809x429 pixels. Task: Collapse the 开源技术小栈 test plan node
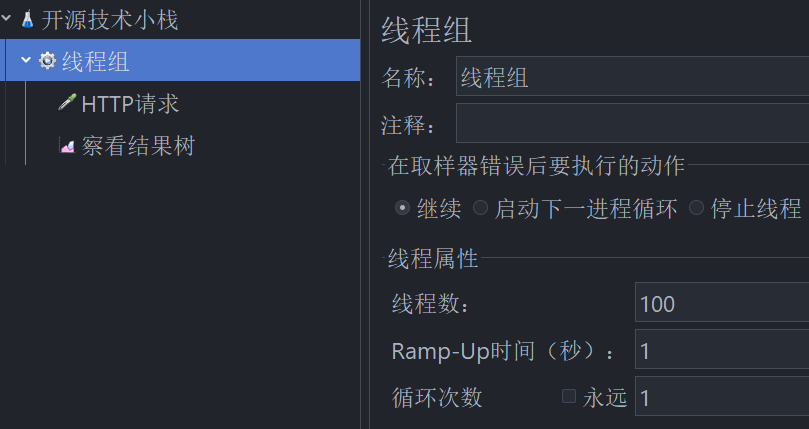[6, 19]
